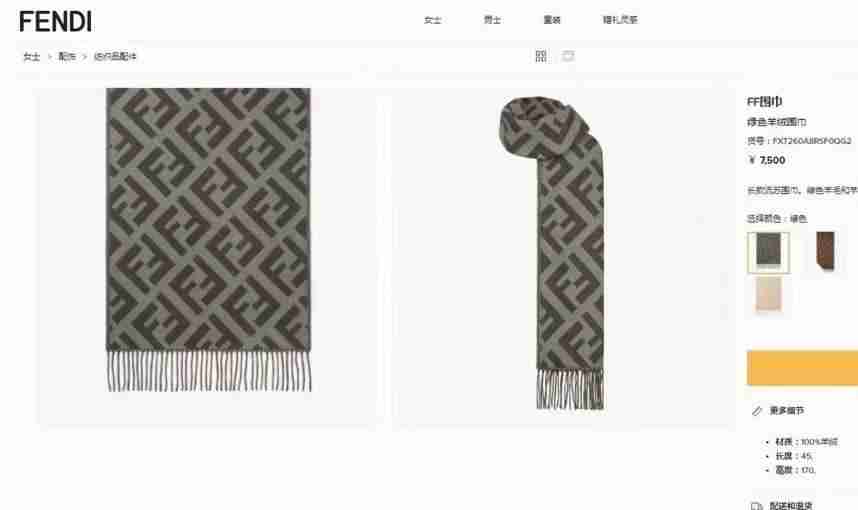Open the 童装 menu in header
858x510 pixels.
click(x=552, y=20)
